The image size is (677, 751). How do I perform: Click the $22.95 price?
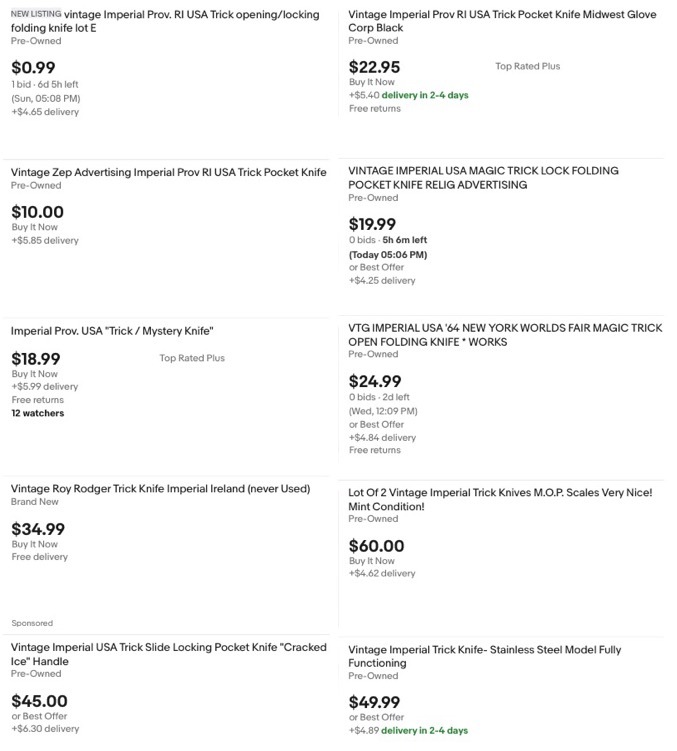tap(374, 67)
